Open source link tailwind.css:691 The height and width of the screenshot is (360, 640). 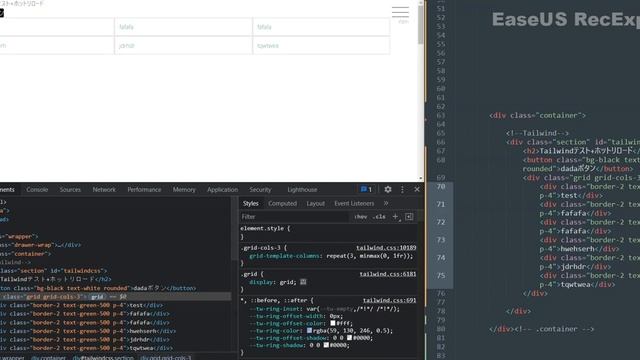389,300
